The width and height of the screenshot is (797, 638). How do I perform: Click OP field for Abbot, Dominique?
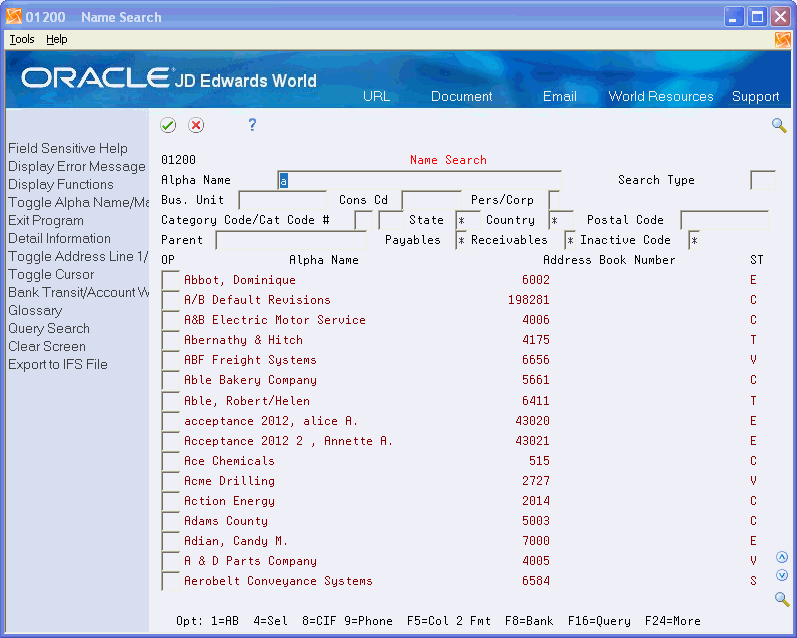tap(170, 280)
